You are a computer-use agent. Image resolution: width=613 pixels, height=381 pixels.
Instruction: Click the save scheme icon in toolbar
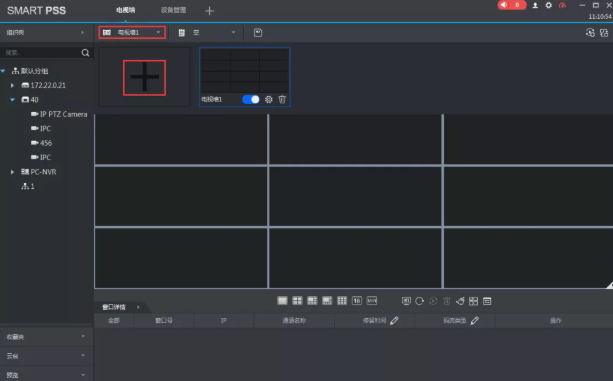click(258, 32)
